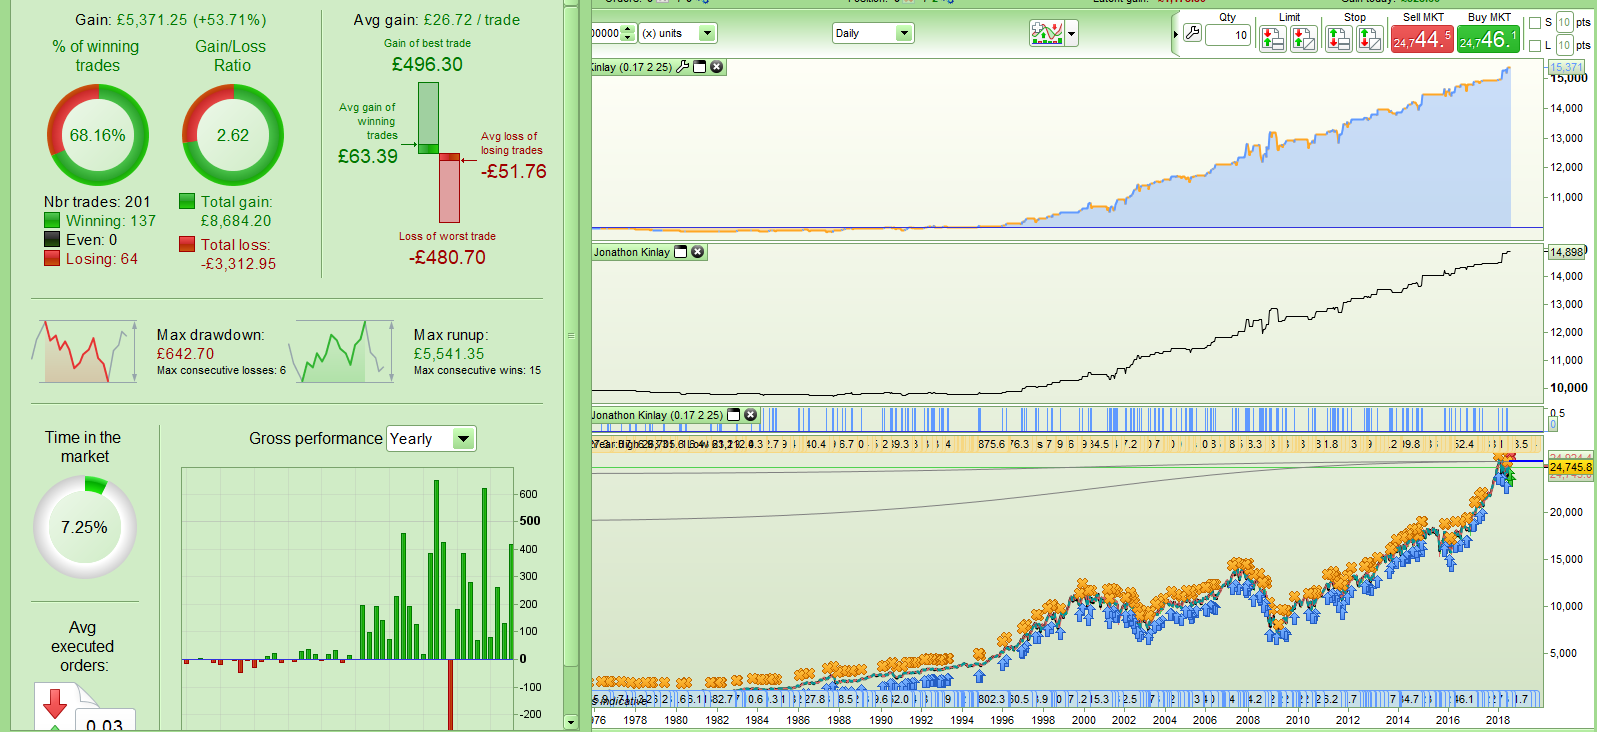Click the % of winning trades donut chart
This screenshot has width=1597, height=732.
pos(98,135)
